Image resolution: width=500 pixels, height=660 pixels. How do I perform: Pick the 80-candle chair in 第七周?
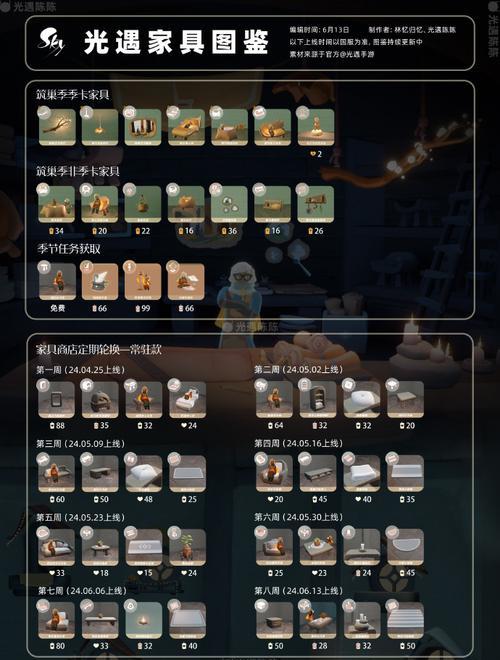(x=57, y=620)
